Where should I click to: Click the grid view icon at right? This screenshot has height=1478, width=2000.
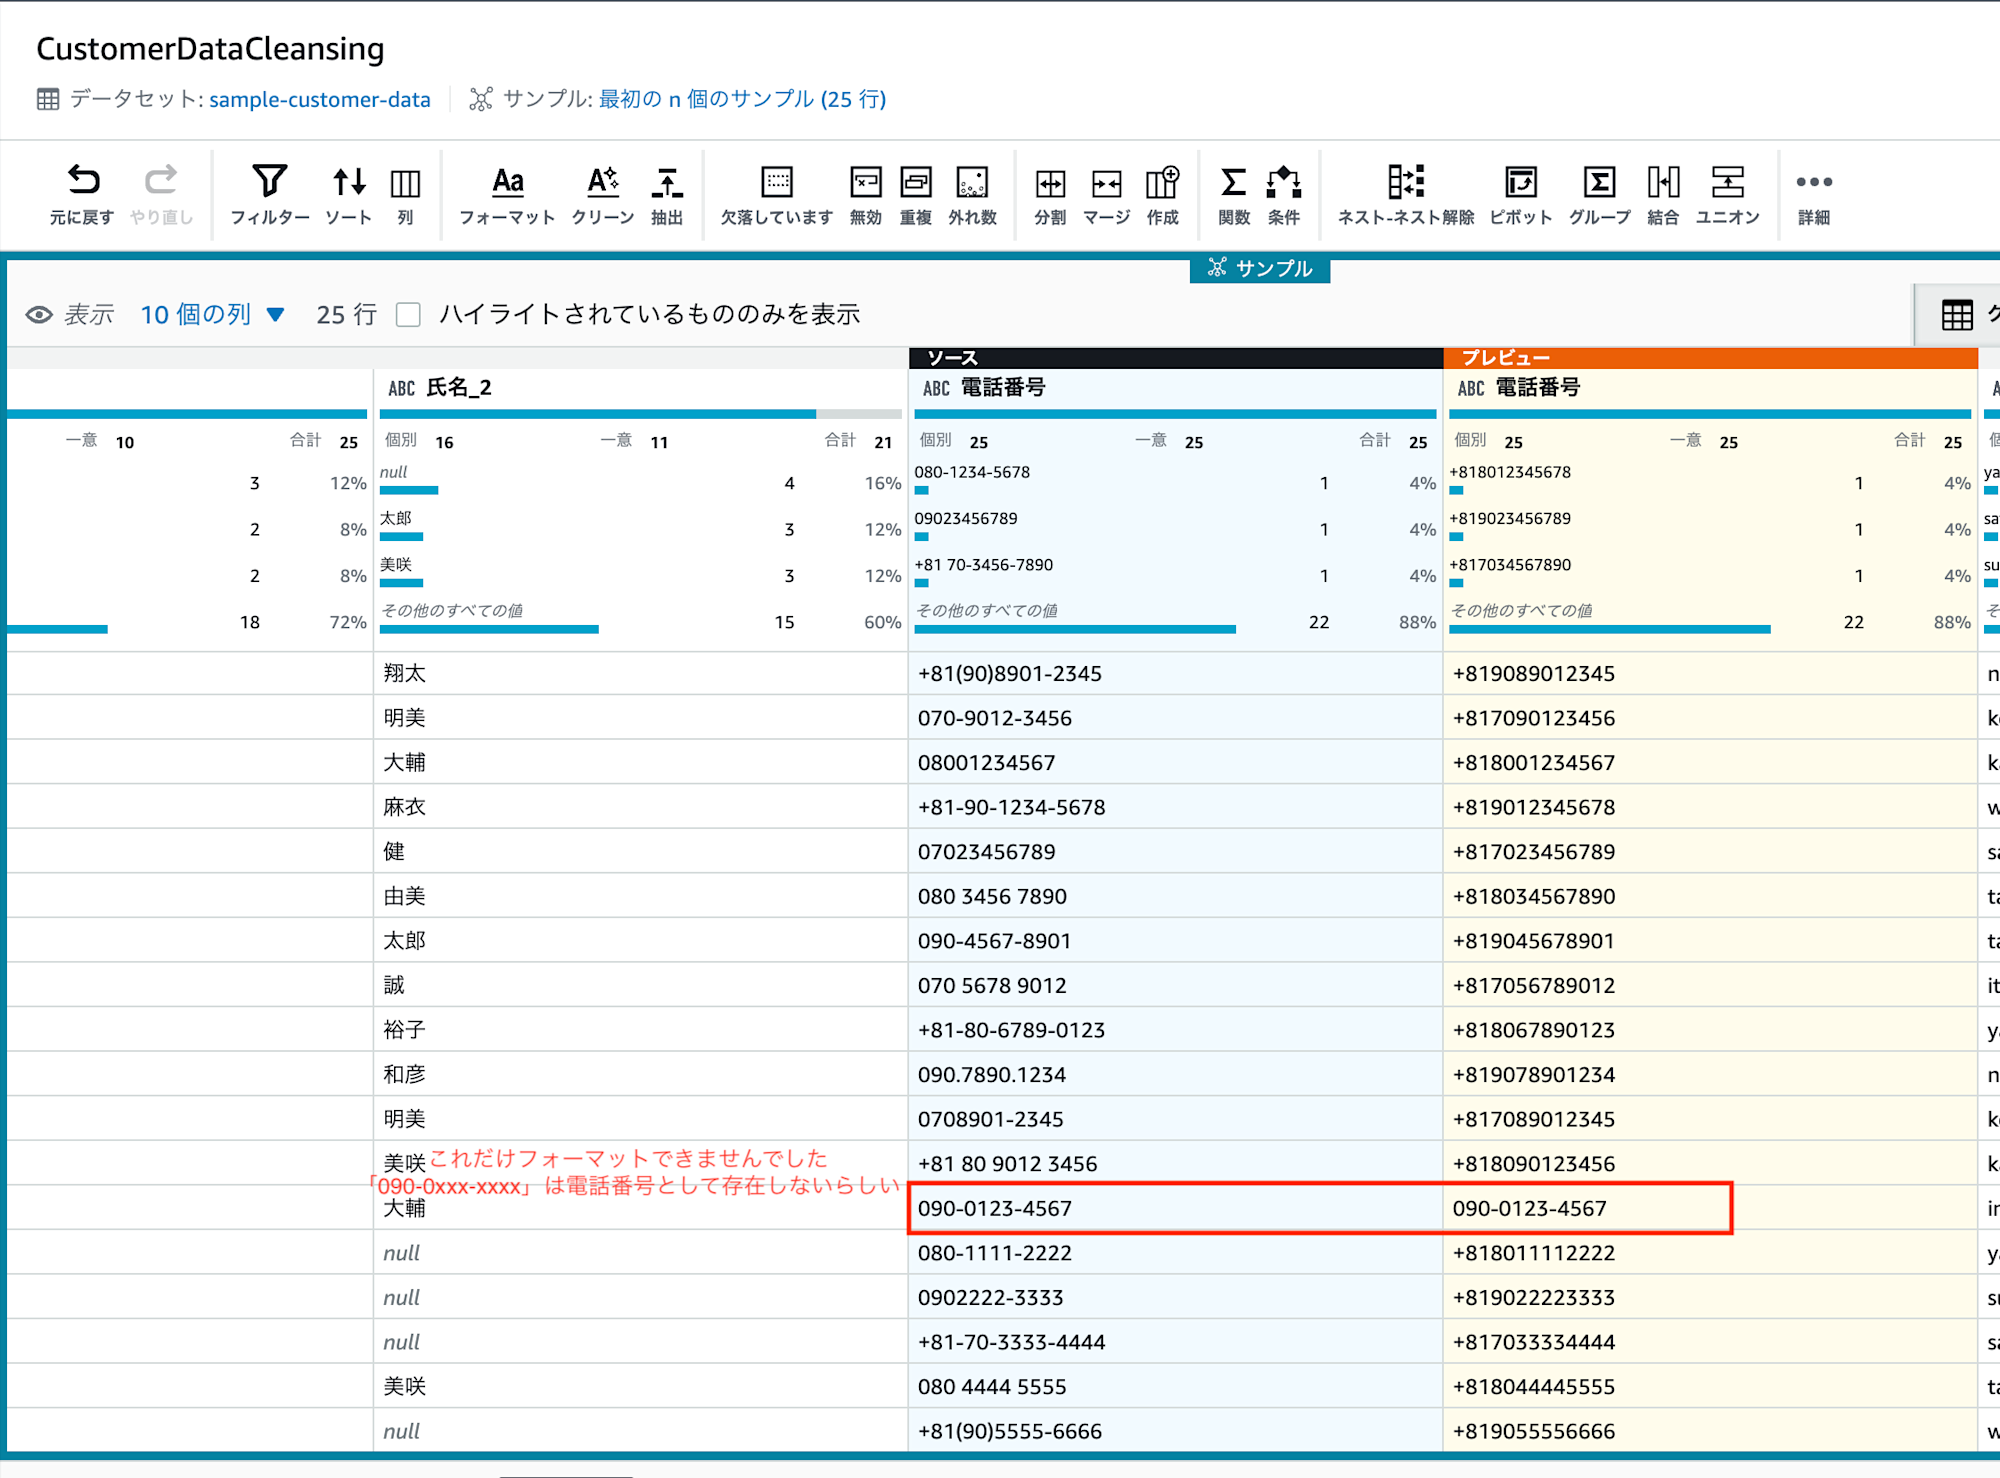coord(1957,315)
